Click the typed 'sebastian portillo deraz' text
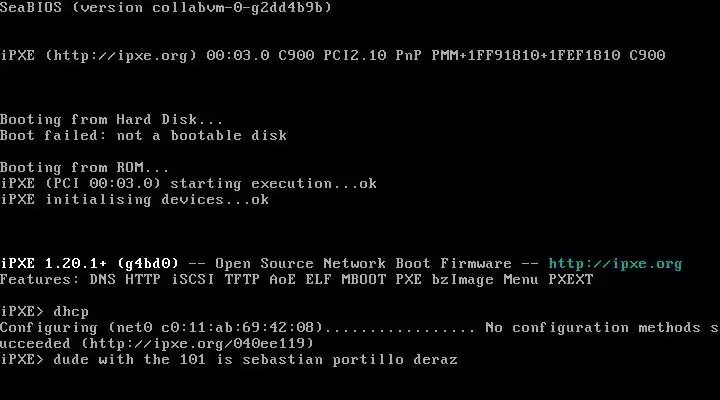 click(362, 360)
